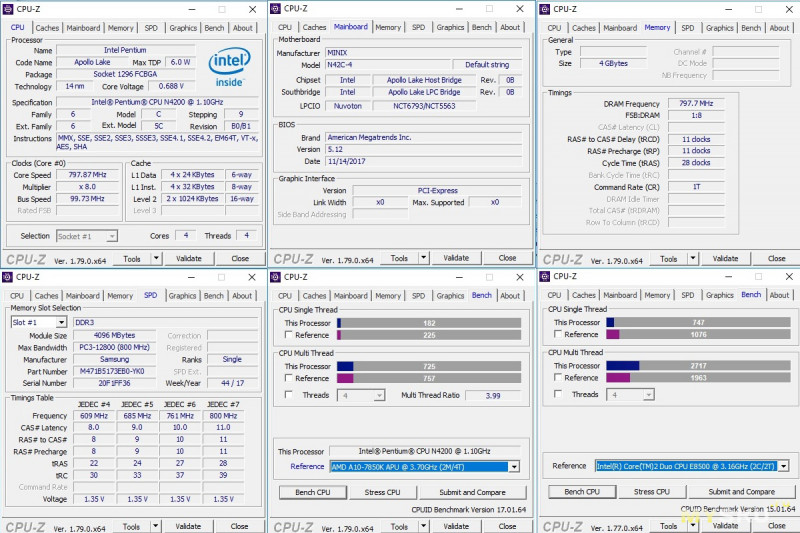Click the DRAM Frequency field showing 797.7 MHz
The width and height of the screenshot is (800, 533).
pos(696,104)
